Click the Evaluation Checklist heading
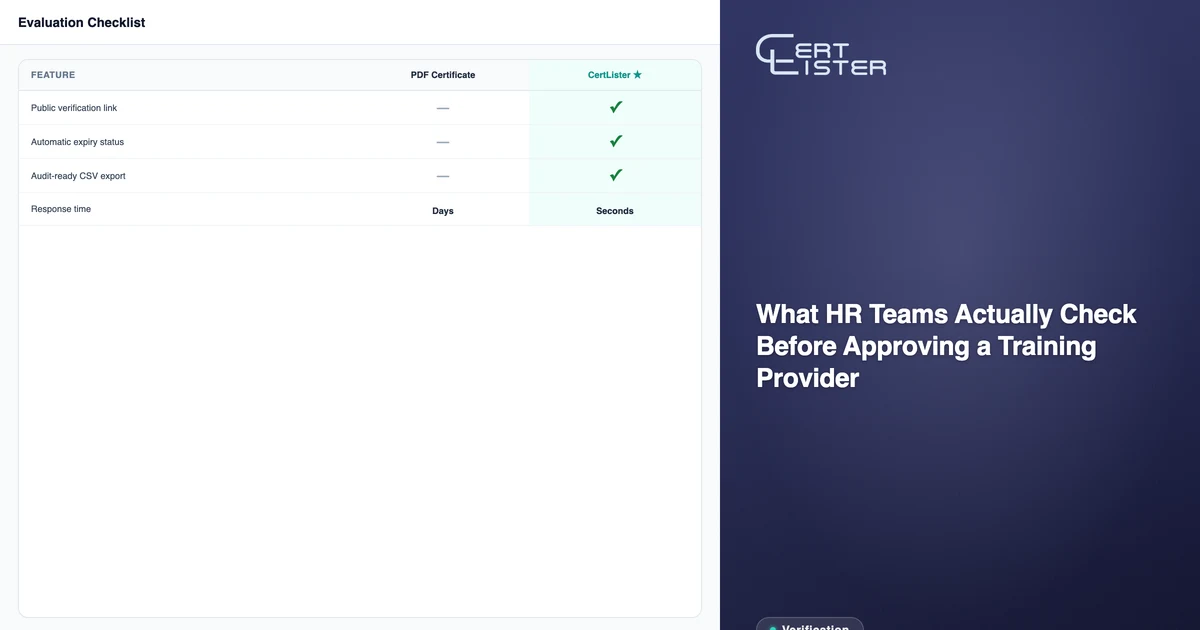 [82, 22]
